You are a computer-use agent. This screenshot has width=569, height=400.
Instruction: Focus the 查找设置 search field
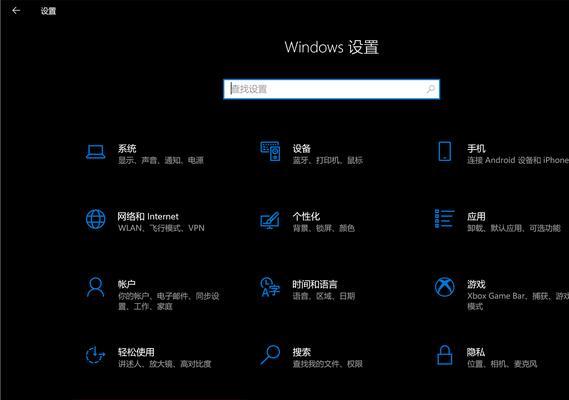pyautogui.click(x=331, y=89)
